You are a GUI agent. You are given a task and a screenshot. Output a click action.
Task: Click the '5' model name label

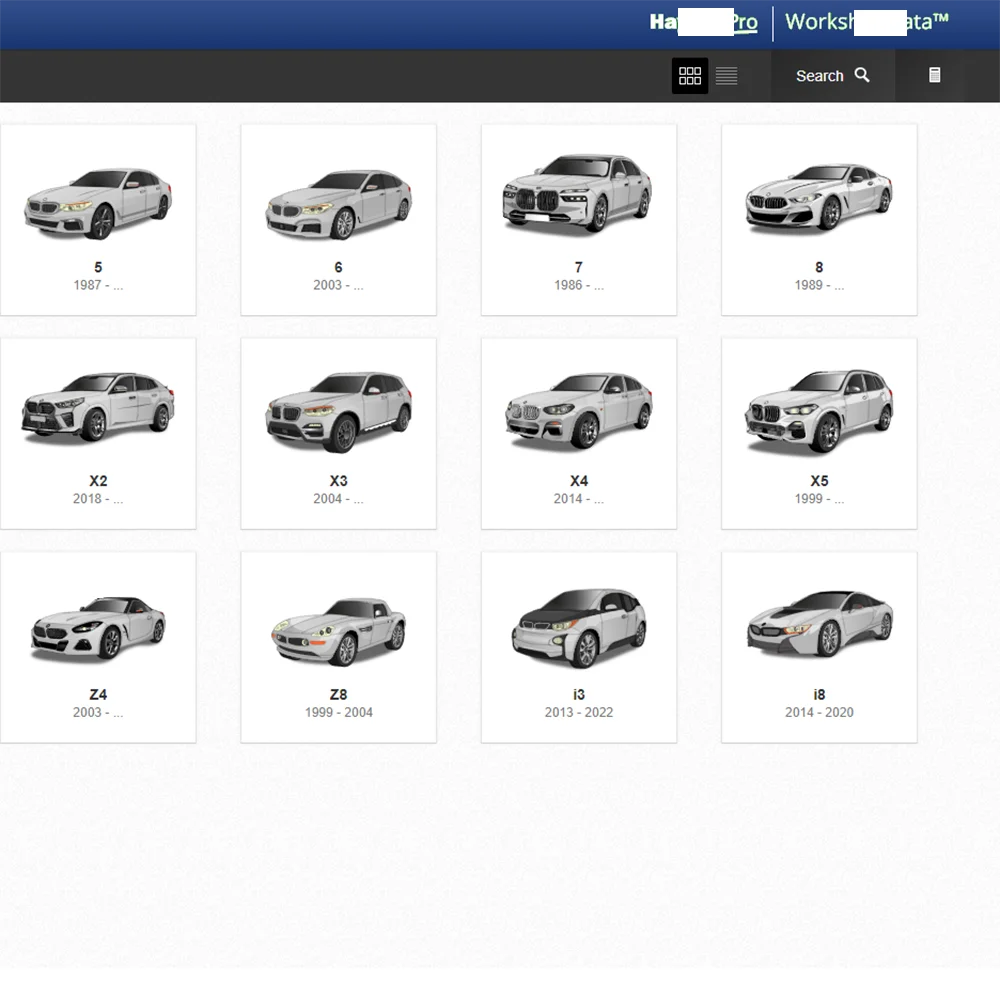click(x=98, y=267)
